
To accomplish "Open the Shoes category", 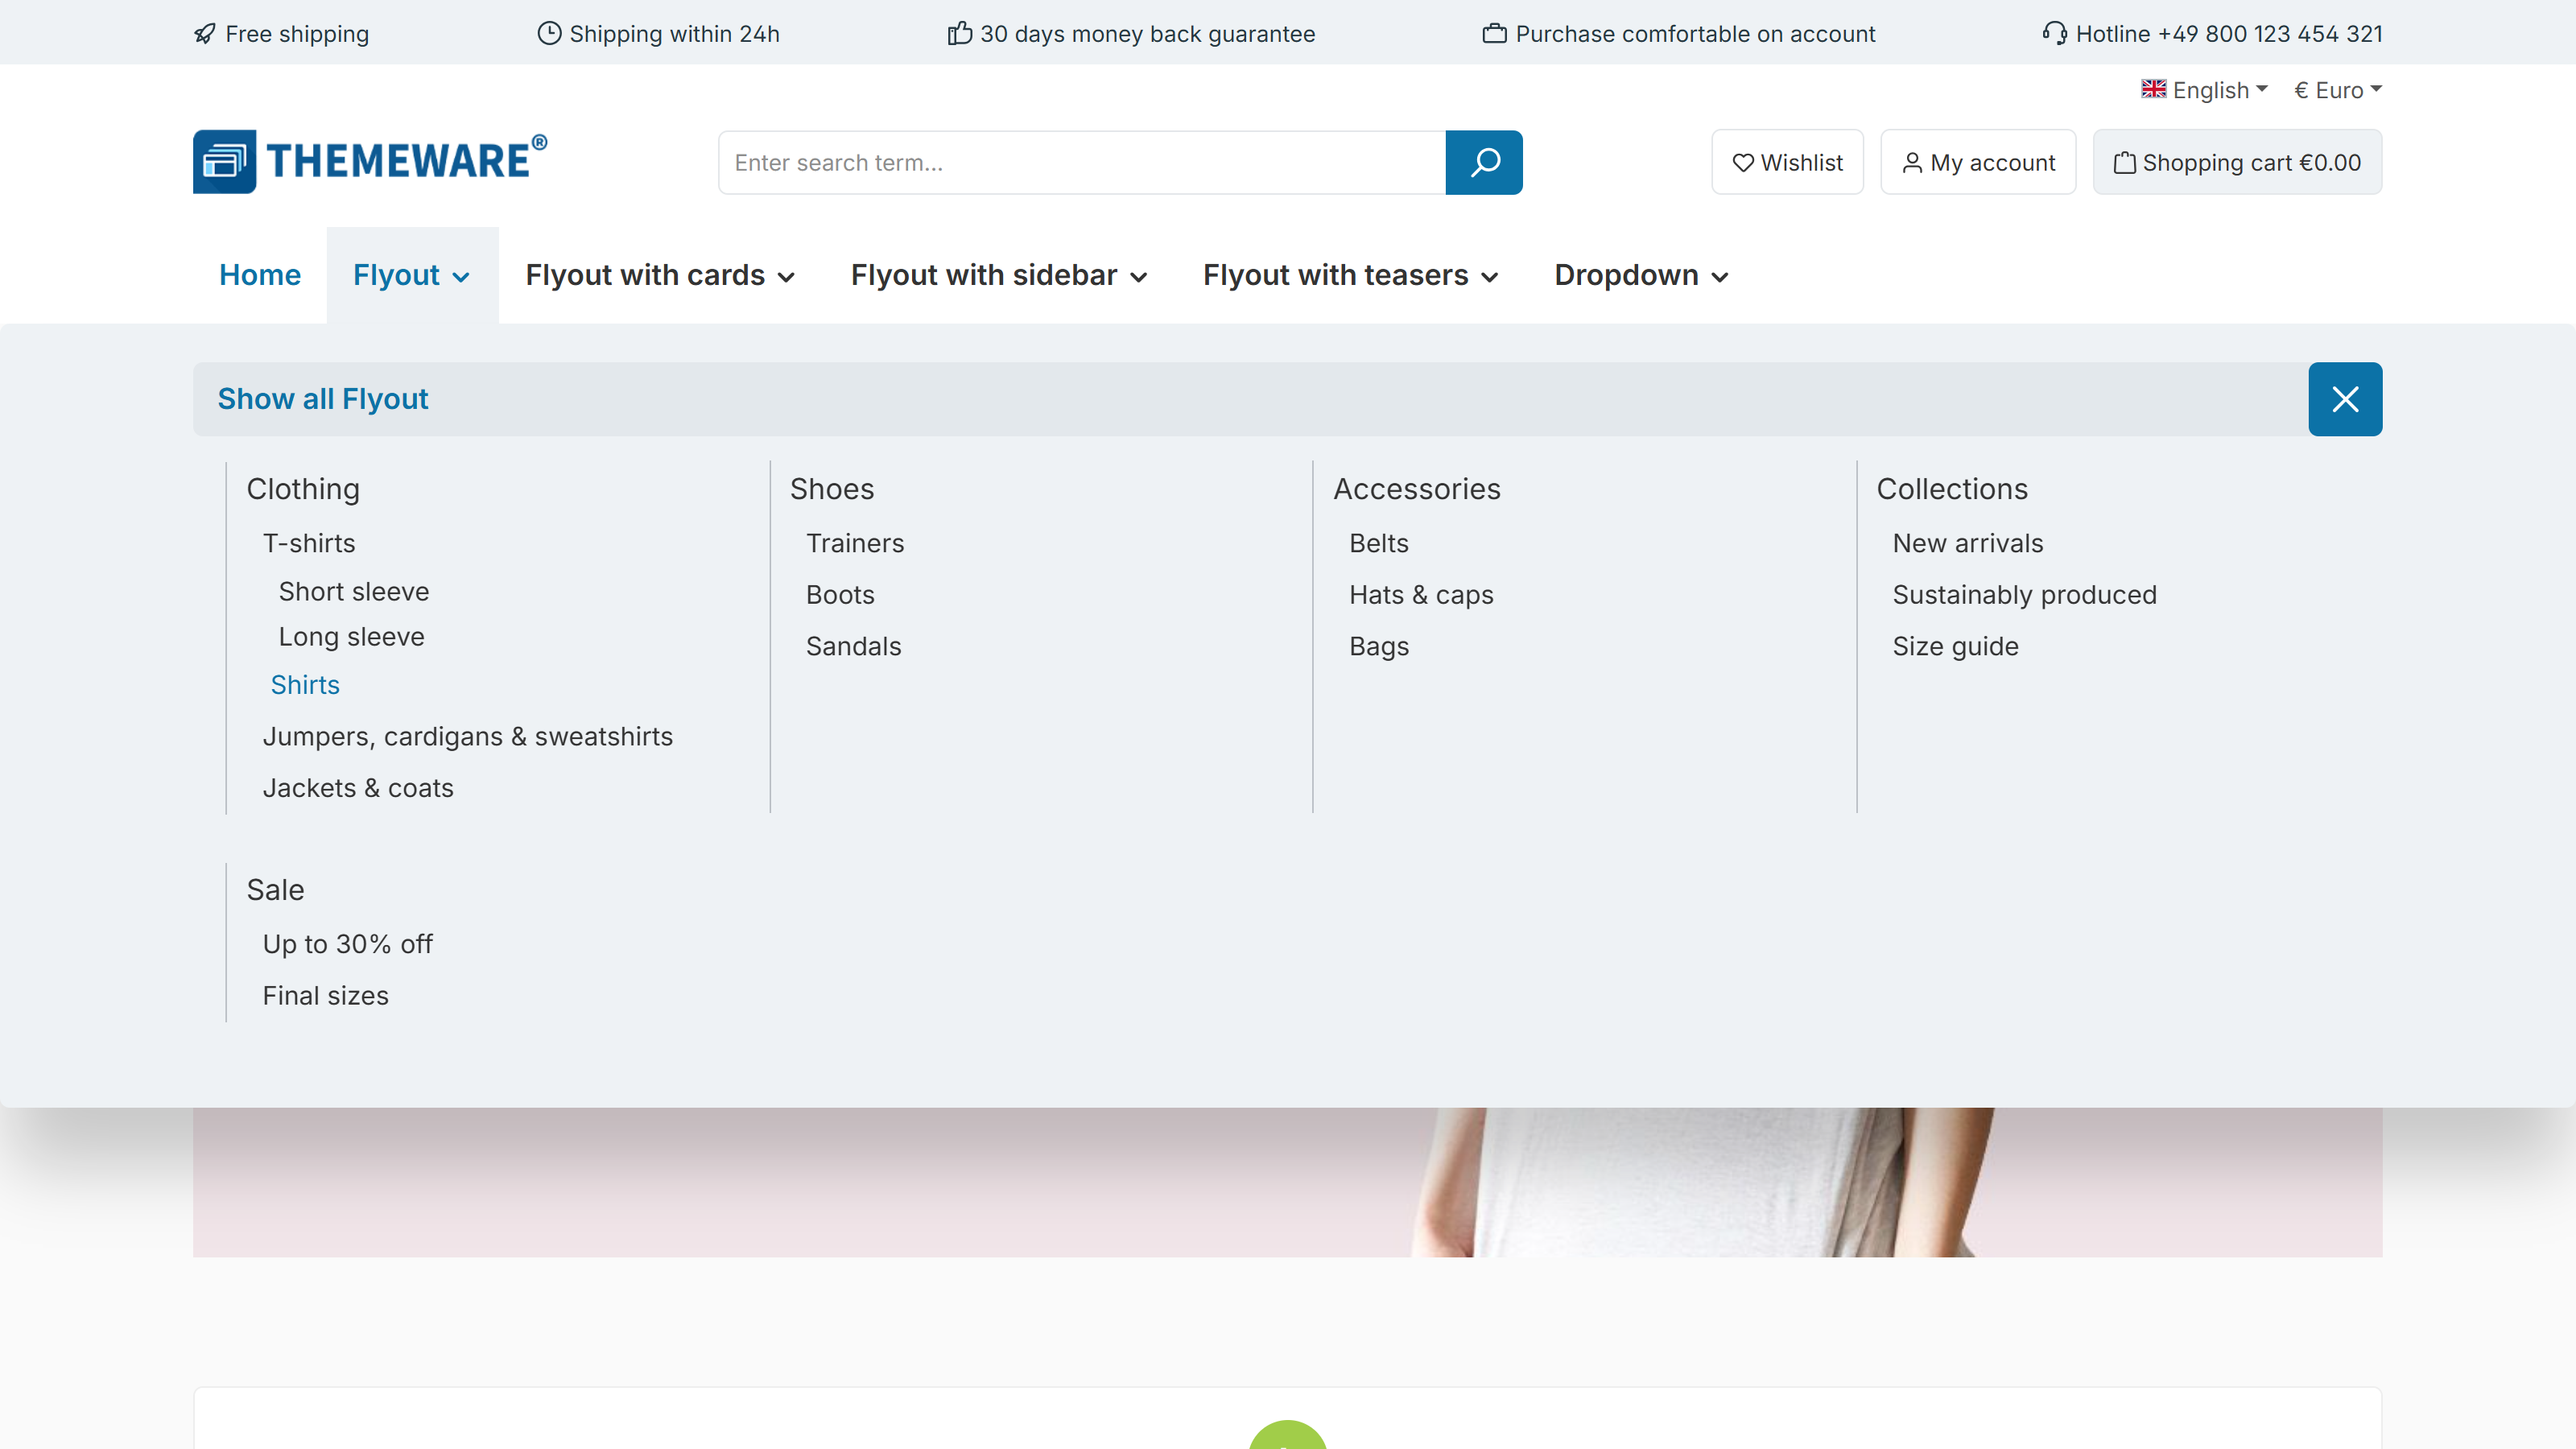I will (x=832, y=489).
